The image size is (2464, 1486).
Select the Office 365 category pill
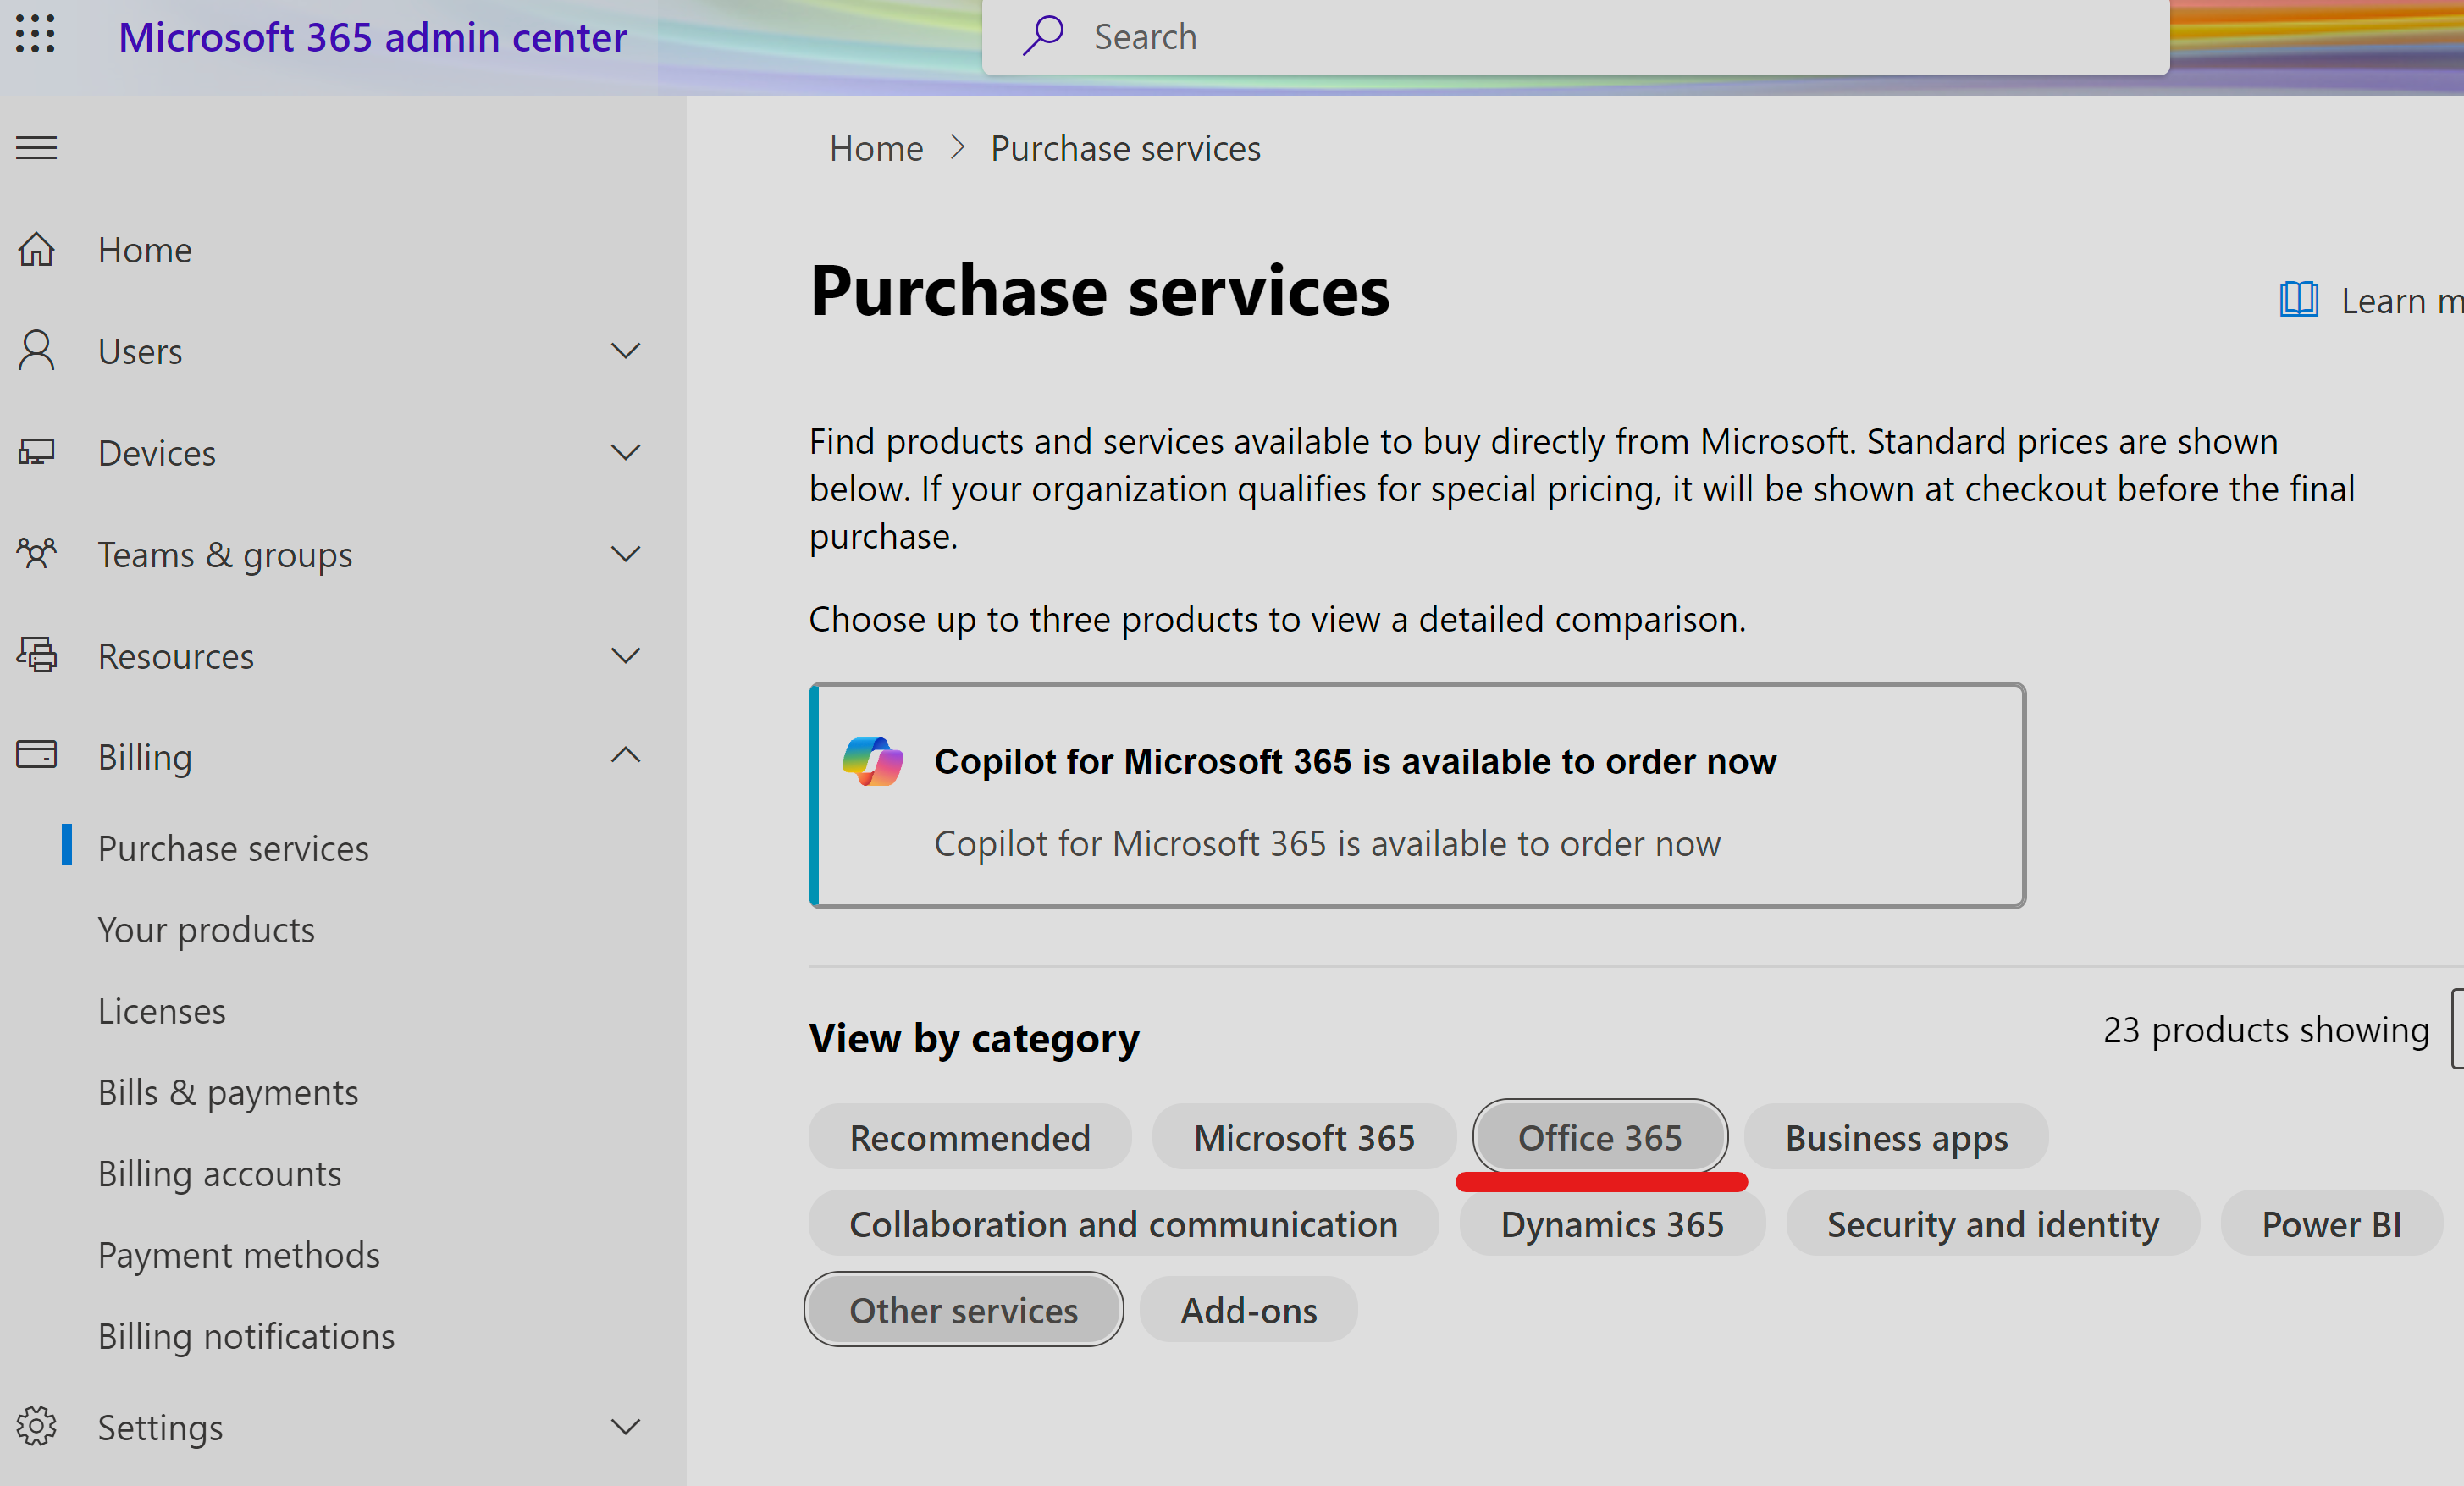point(1600,1137)
